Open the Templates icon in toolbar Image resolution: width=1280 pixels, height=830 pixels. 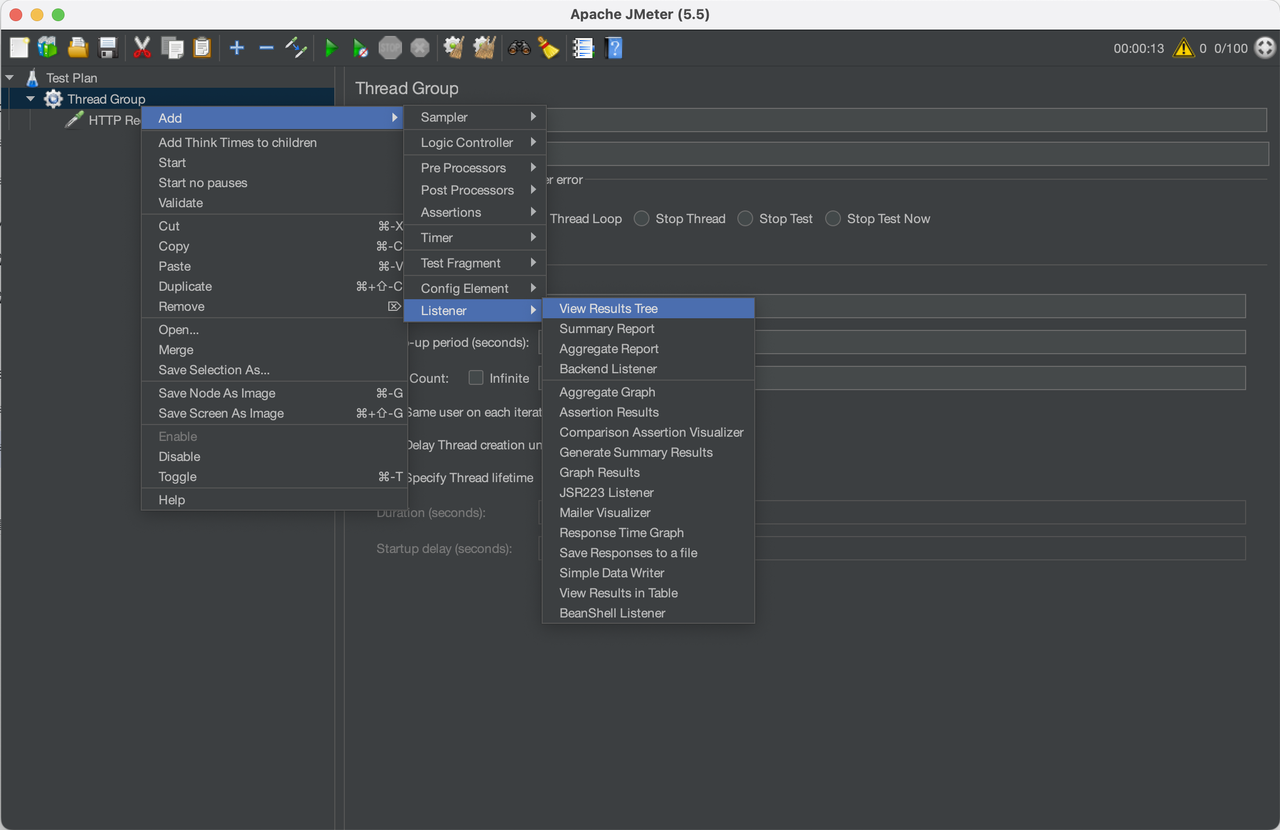48,47
